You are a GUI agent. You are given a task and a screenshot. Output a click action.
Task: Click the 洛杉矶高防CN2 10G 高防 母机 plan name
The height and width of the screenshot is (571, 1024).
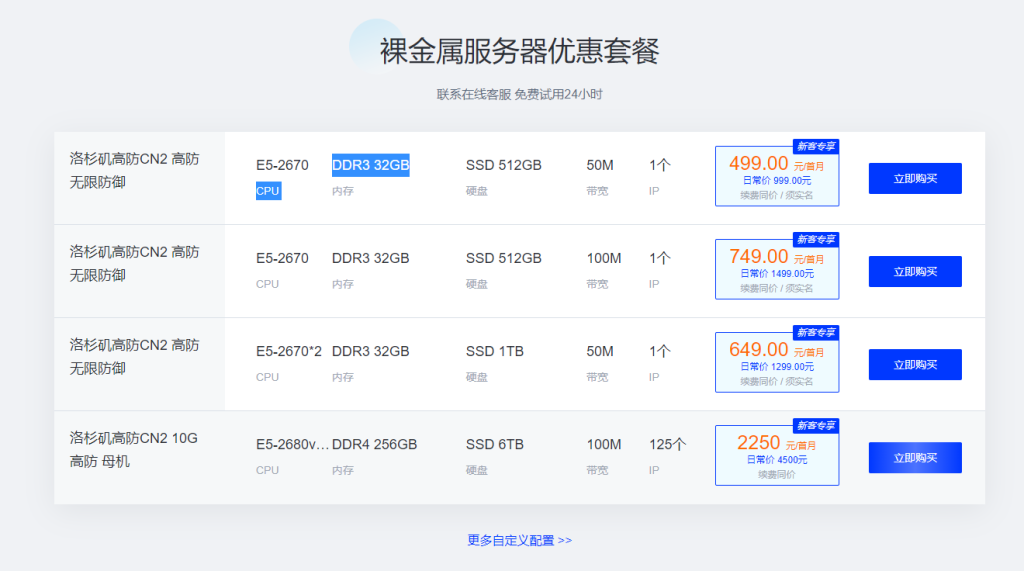[134, 449]
